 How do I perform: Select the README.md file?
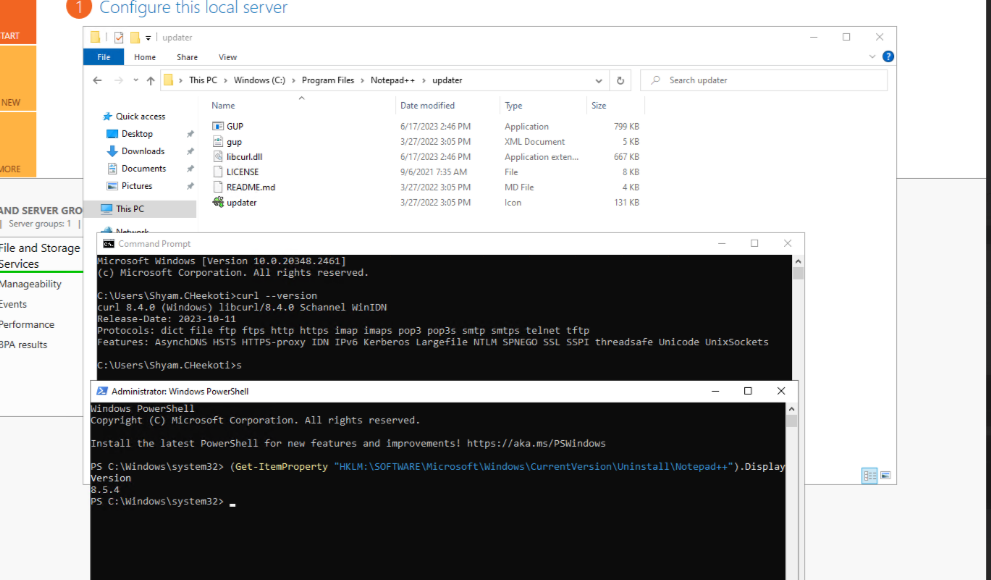tap(250, 187)
